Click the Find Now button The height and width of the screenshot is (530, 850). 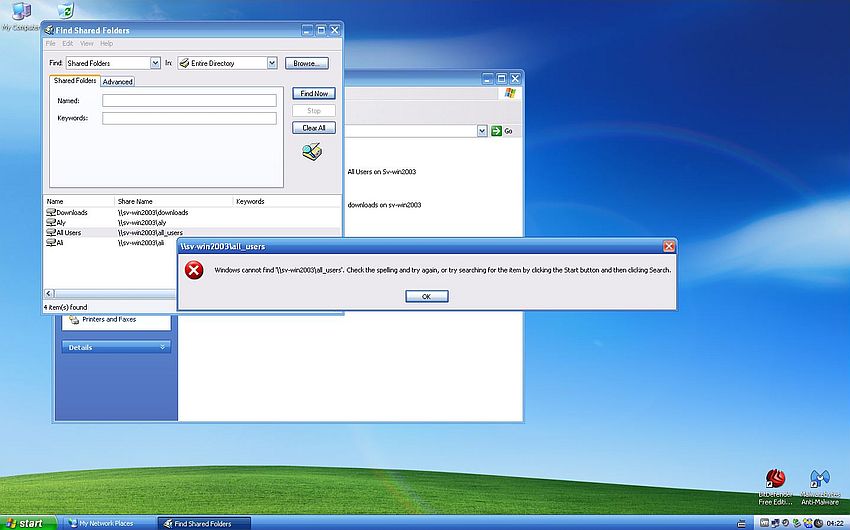point(313,93)
